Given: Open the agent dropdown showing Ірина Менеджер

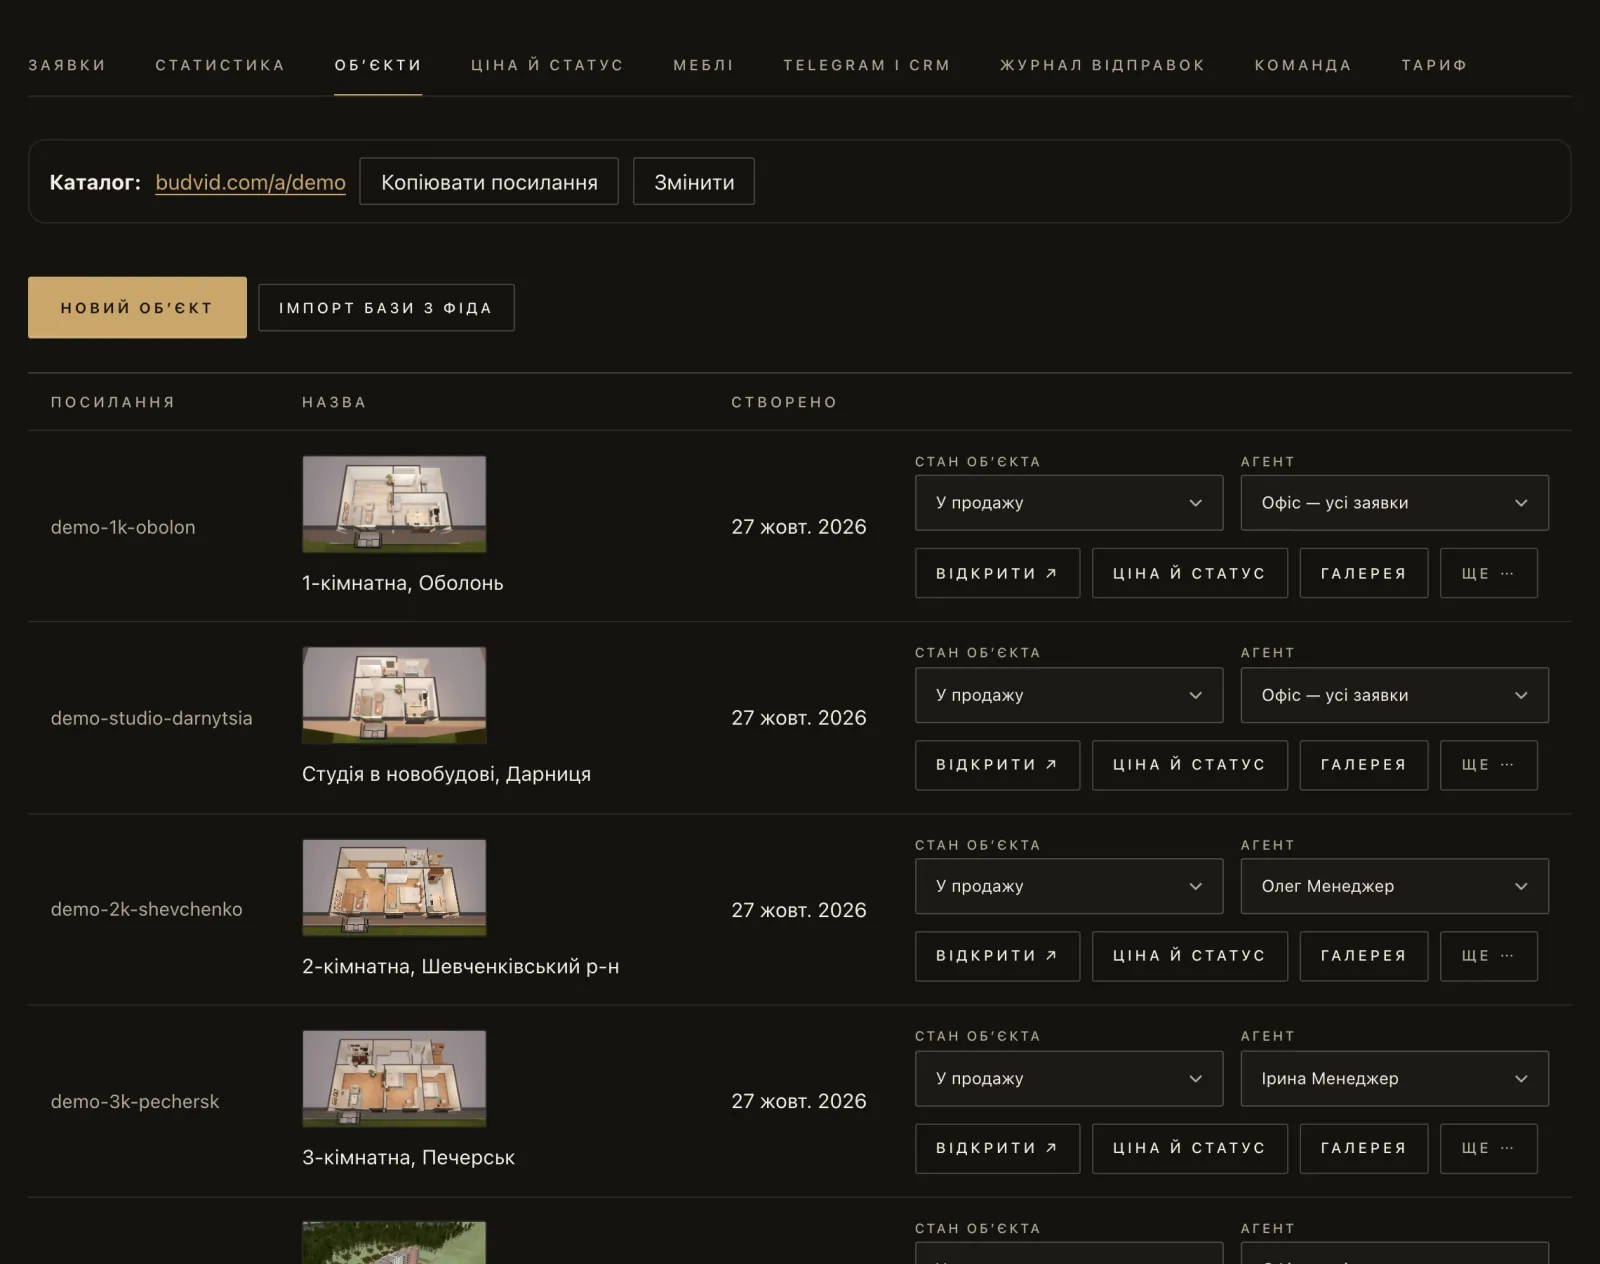Looking at the screenshot, I should coord(1394,1078).
